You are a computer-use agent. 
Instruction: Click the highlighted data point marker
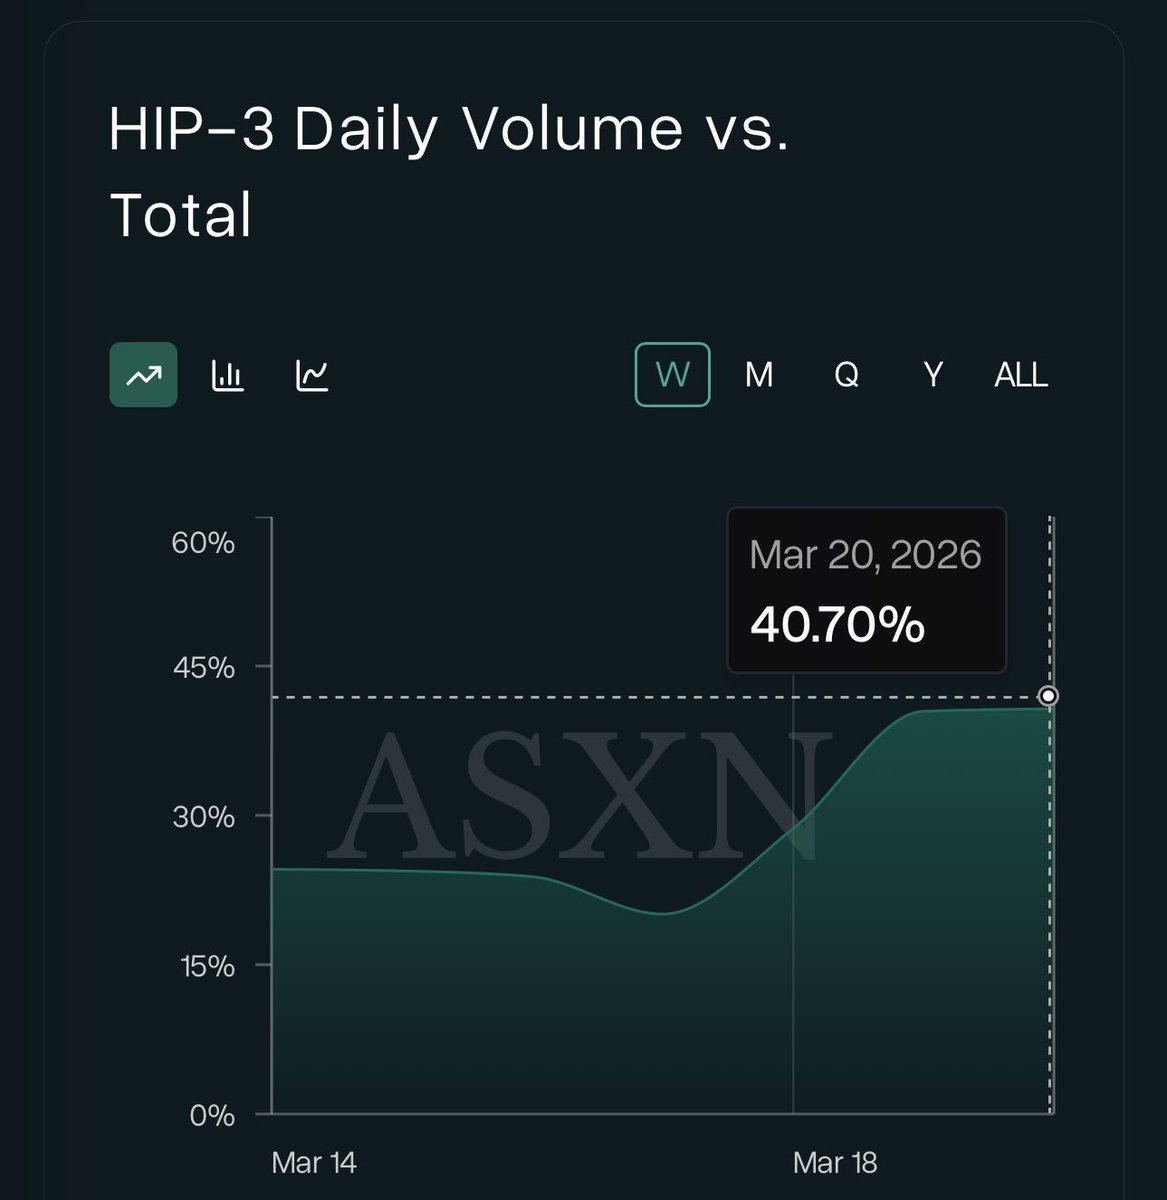point(1048,696)
